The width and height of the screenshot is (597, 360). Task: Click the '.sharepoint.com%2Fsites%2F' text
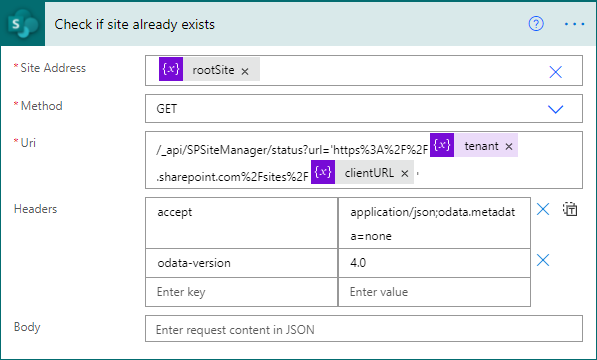[233, 177]
